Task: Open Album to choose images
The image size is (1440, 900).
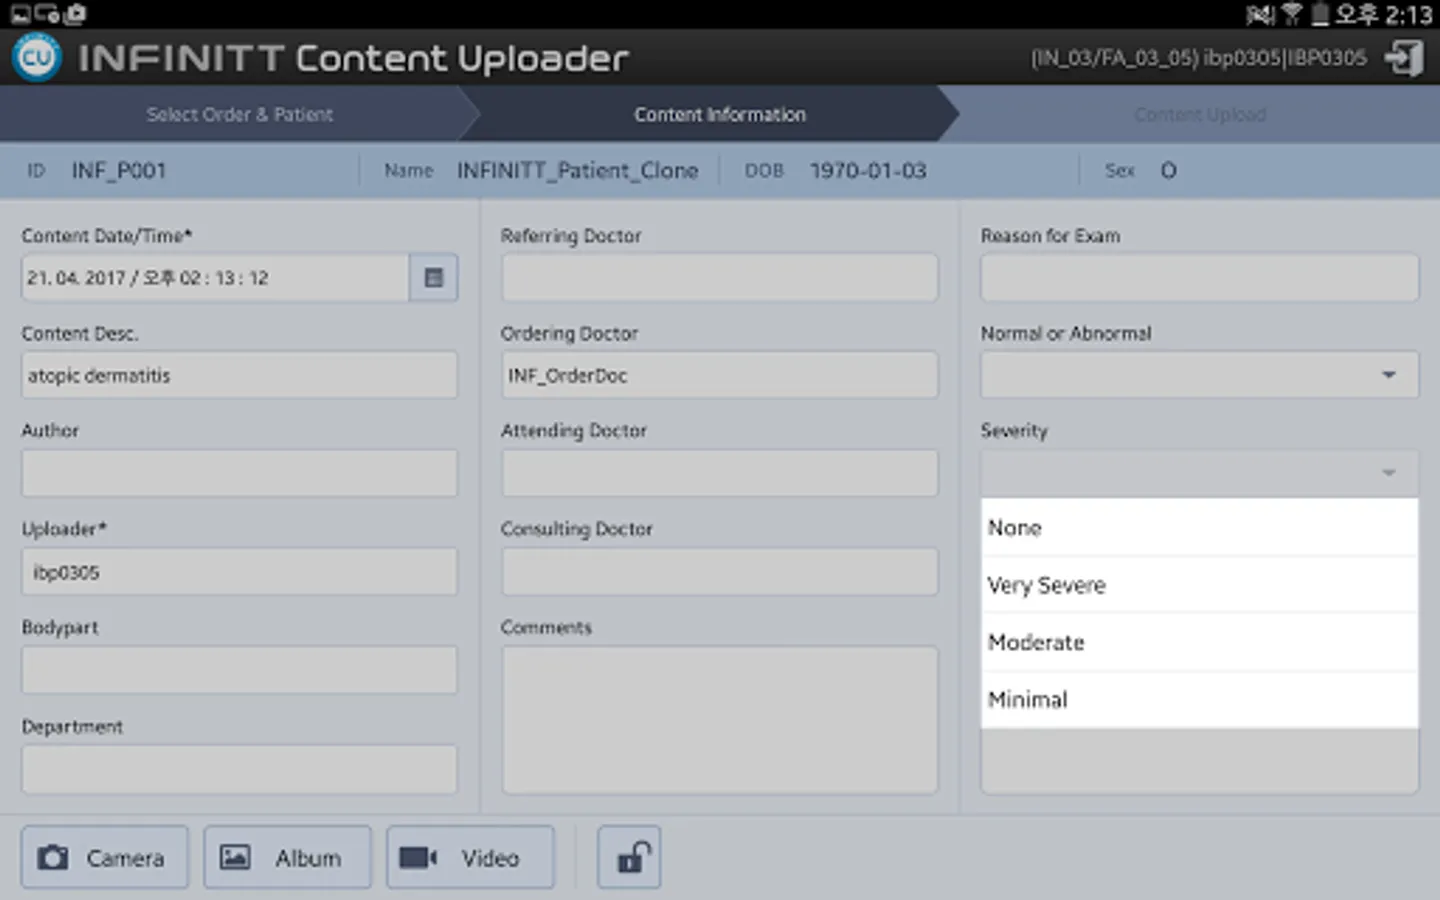Action: pyautogui.click(x=288, y=857)
